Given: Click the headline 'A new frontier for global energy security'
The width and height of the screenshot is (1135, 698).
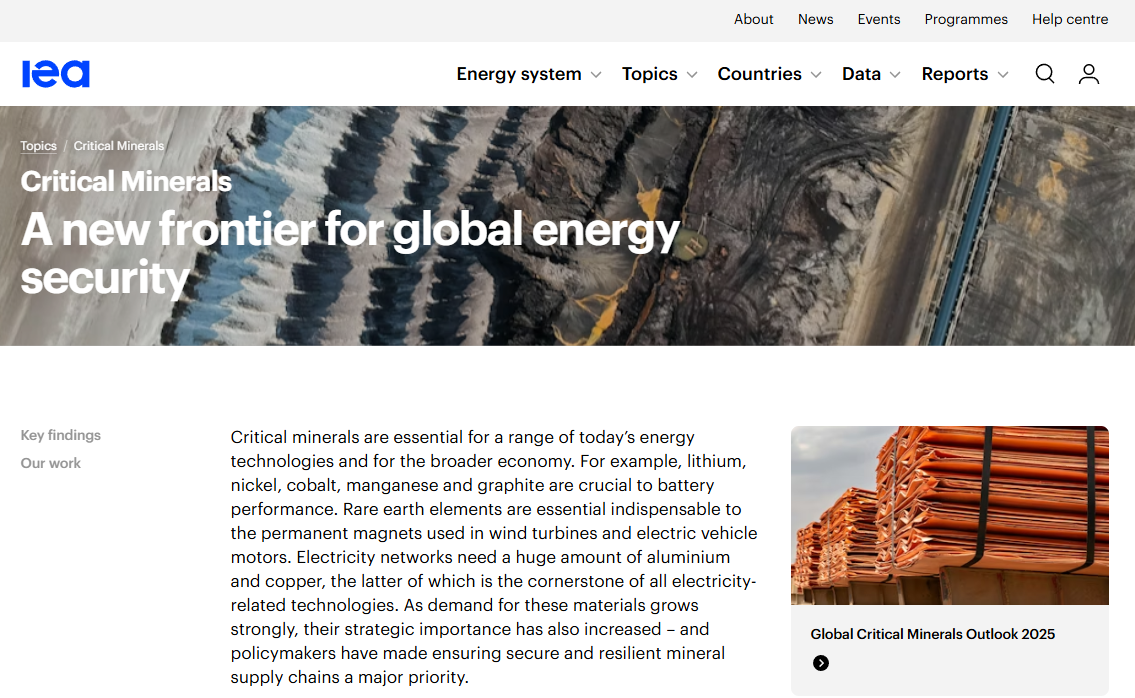Looking at the screenshot, I should coord(350,253).
